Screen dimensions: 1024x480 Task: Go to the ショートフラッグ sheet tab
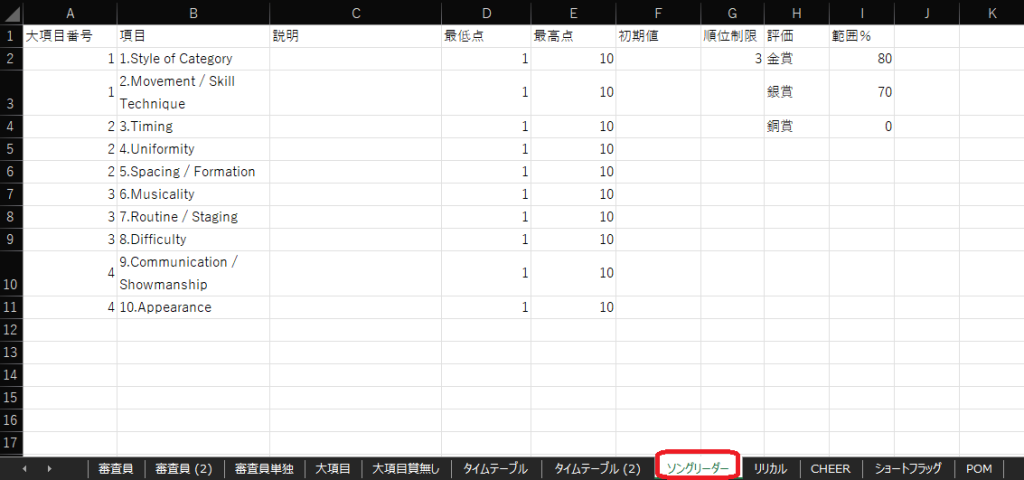(907, 468)
